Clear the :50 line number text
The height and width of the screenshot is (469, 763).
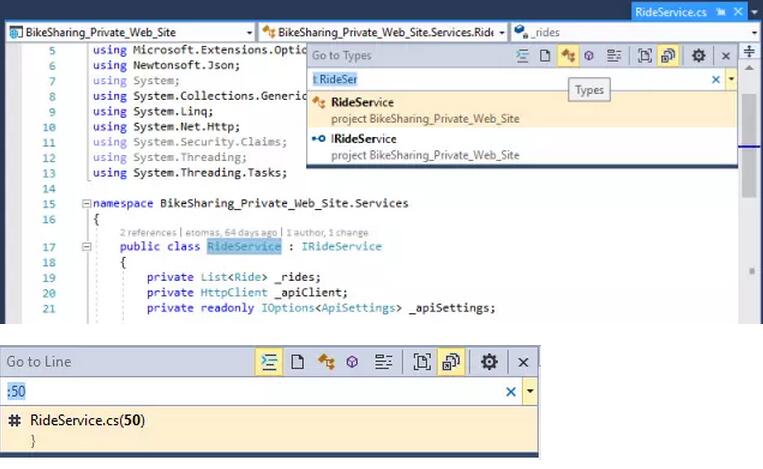pos(510,392)
